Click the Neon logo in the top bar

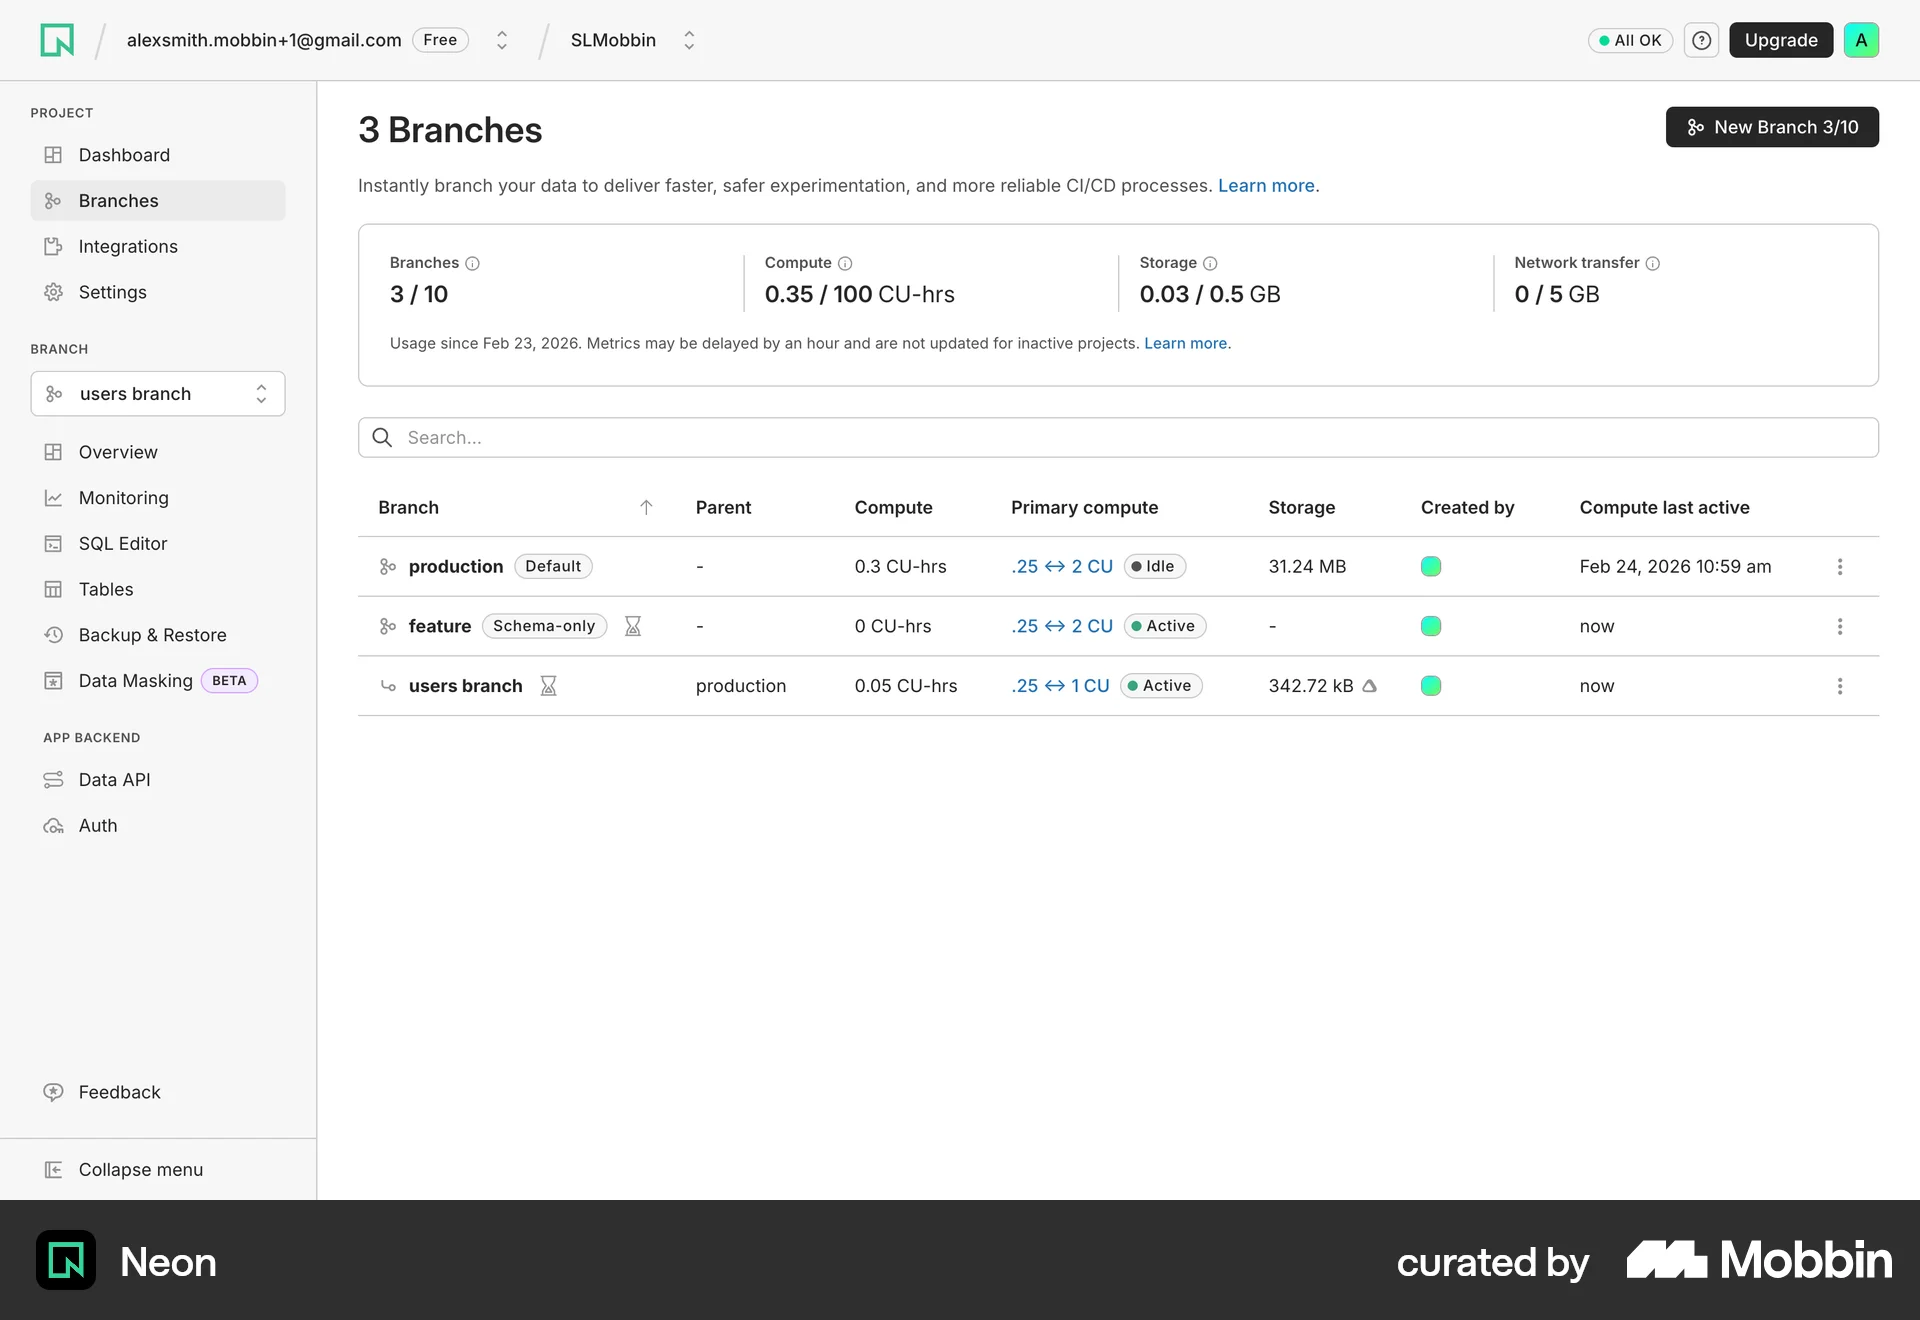pyautogui.click(x=57, y=40)
